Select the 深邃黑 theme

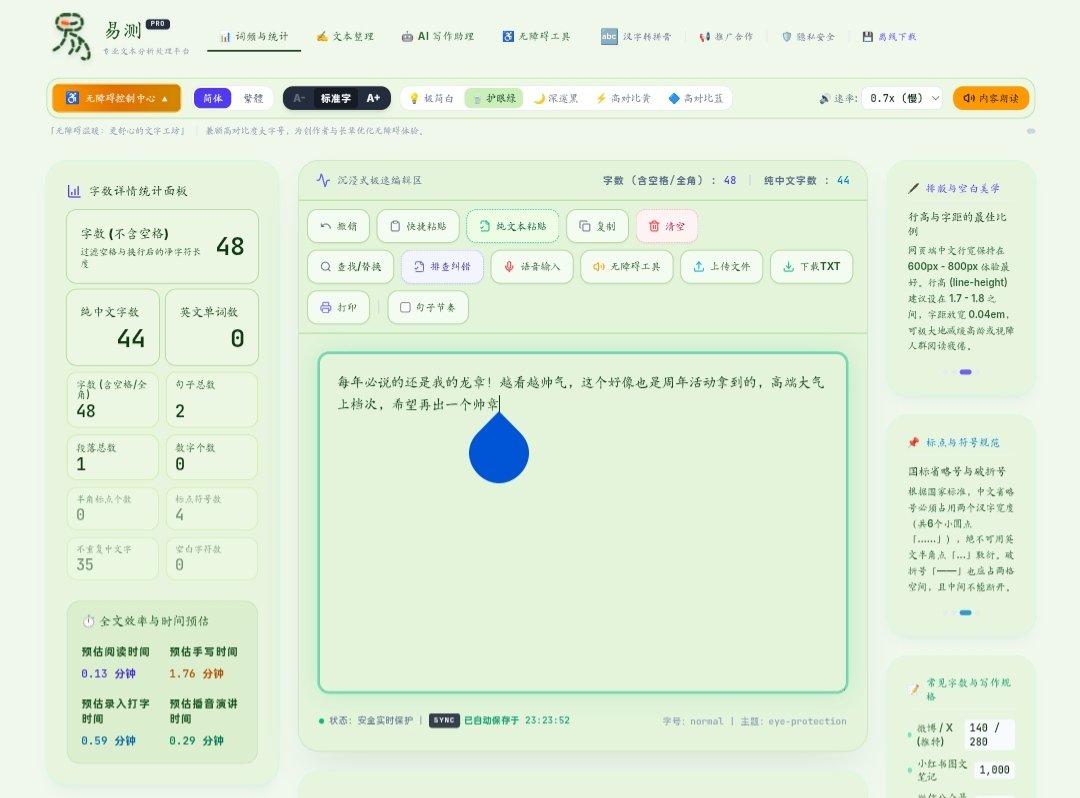click(x=556, y=98)
